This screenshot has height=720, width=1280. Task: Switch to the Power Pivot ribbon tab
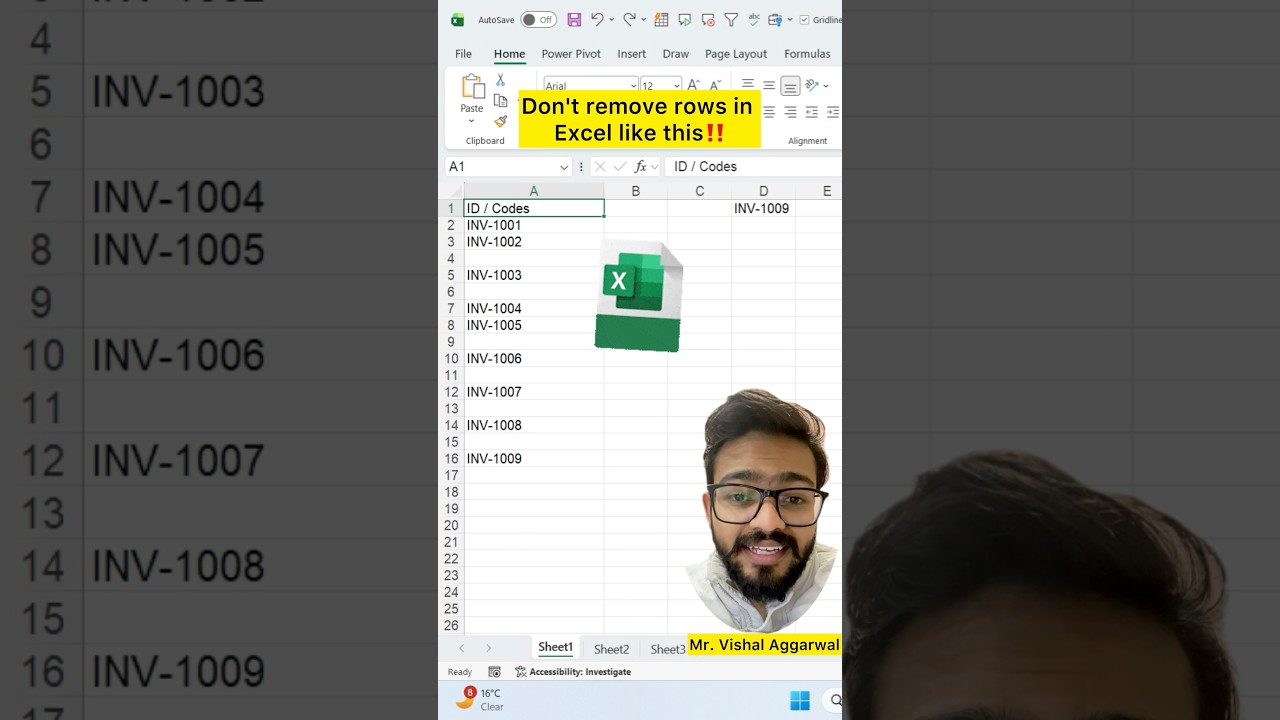(x=571, y=54)
